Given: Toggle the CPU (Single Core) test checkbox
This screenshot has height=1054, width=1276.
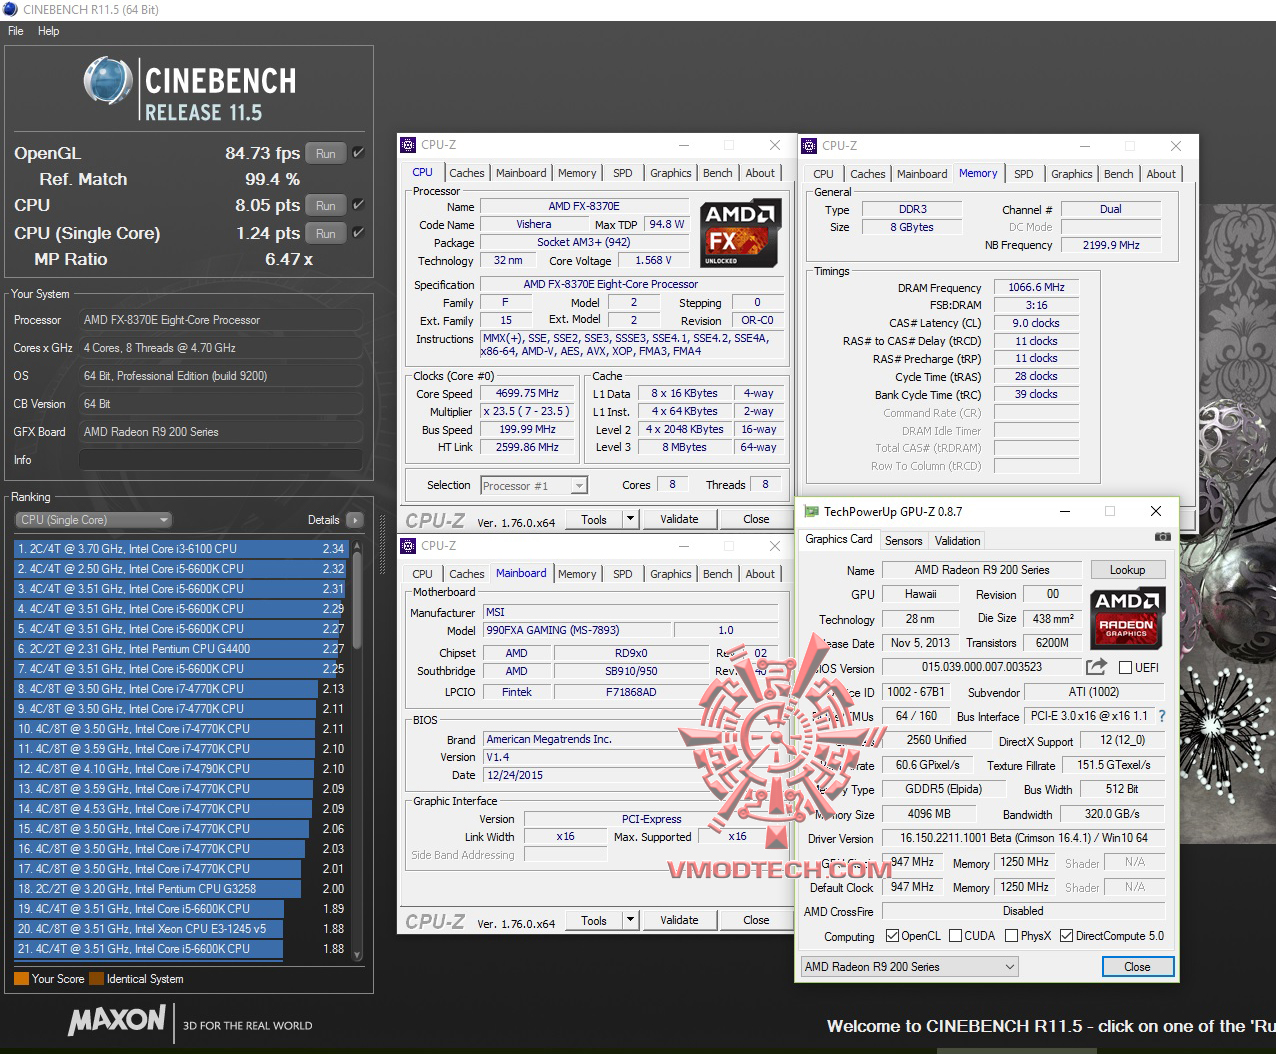Looking at the screenshot, I should 358,233.
